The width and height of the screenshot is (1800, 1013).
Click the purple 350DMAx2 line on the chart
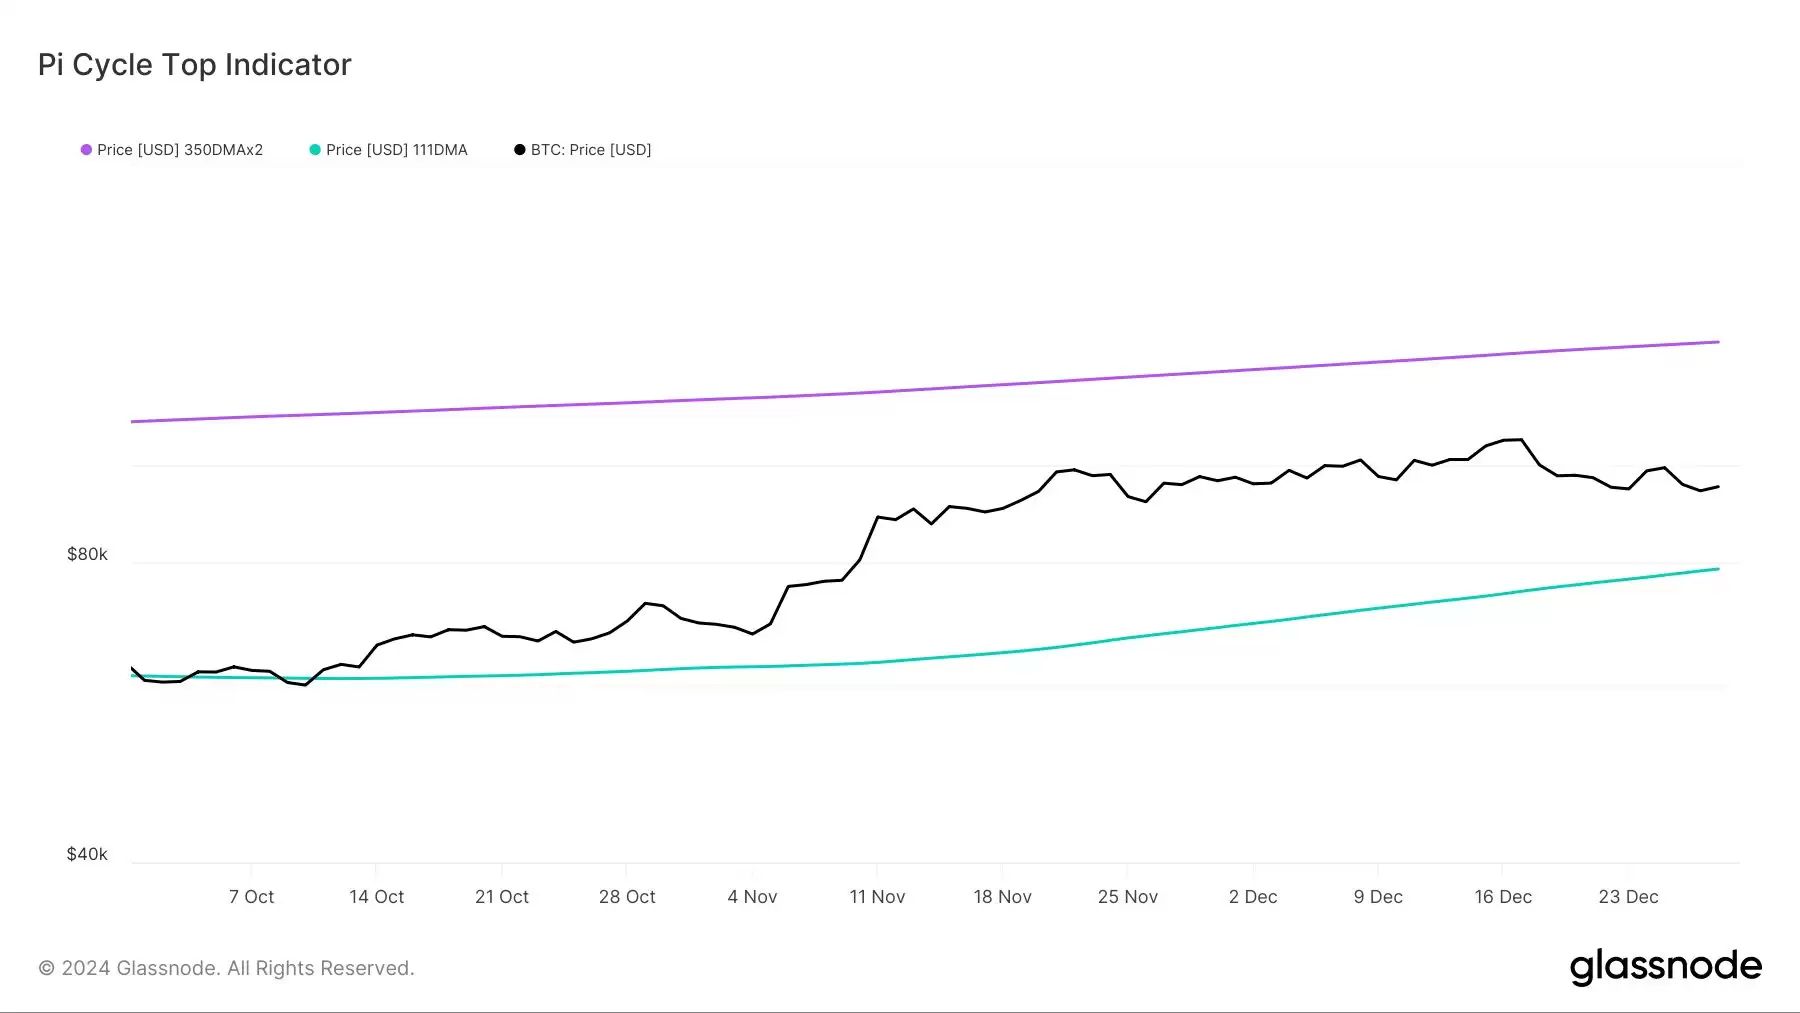900,390
